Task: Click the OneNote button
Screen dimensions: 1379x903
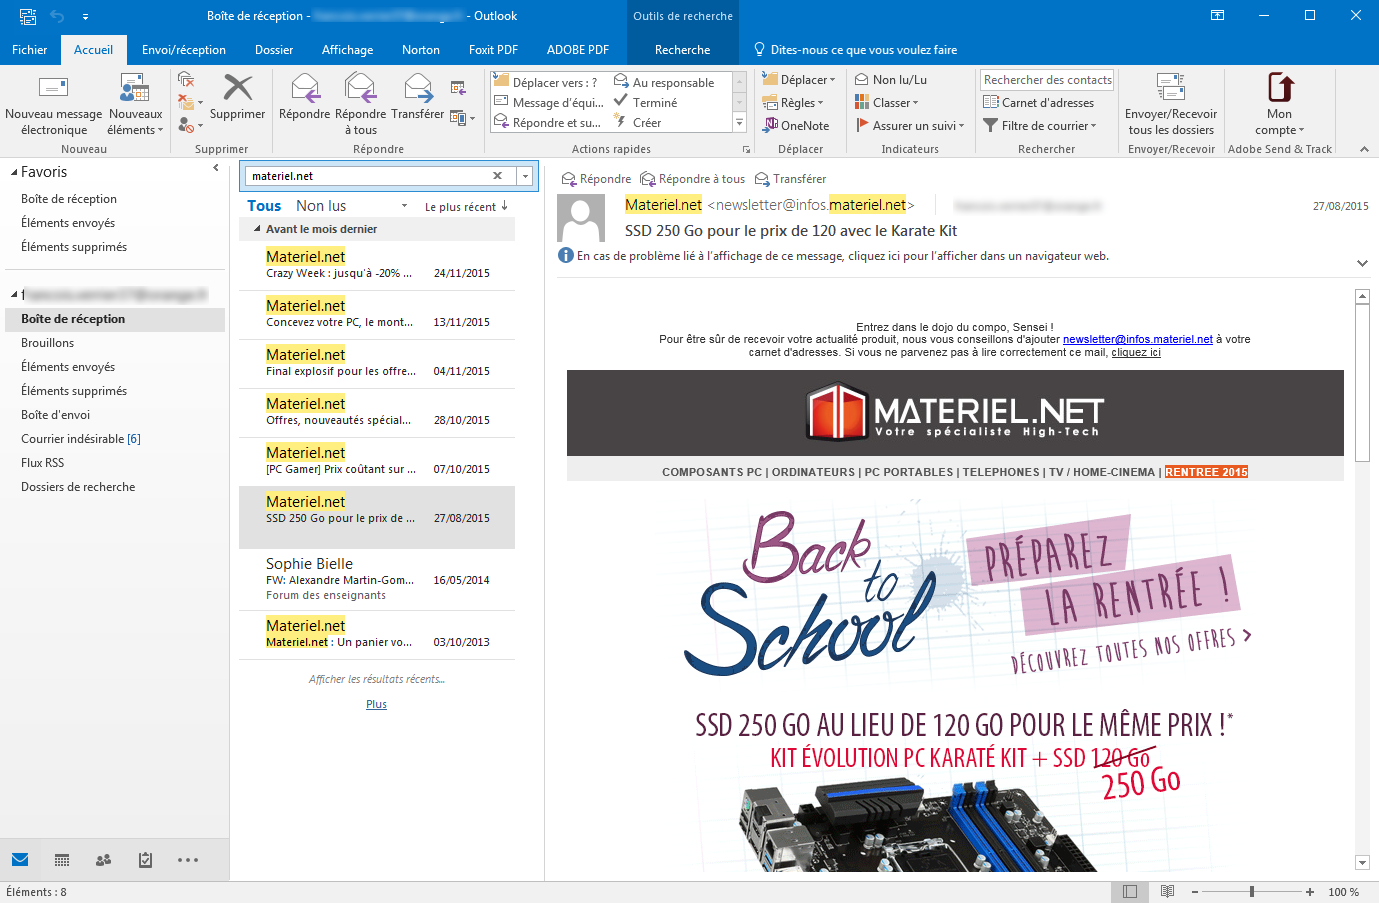Action: click(x=796, y=125)
